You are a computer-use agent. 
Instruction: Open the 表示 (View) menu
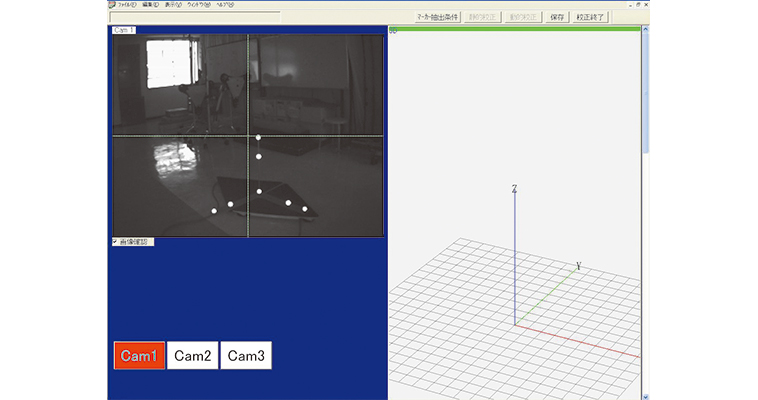[174, 5]
